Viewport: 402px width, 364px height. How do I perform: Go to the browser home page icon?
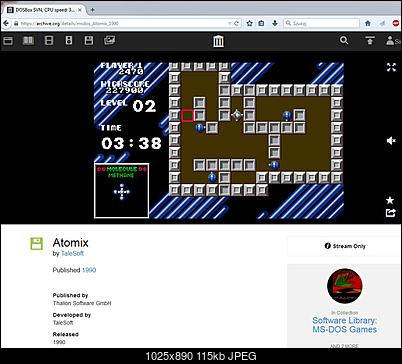coord(368,23)
